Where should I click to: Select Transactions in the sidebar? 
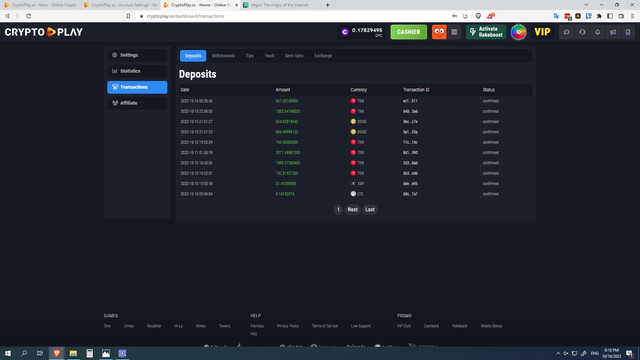pos(137,87)
